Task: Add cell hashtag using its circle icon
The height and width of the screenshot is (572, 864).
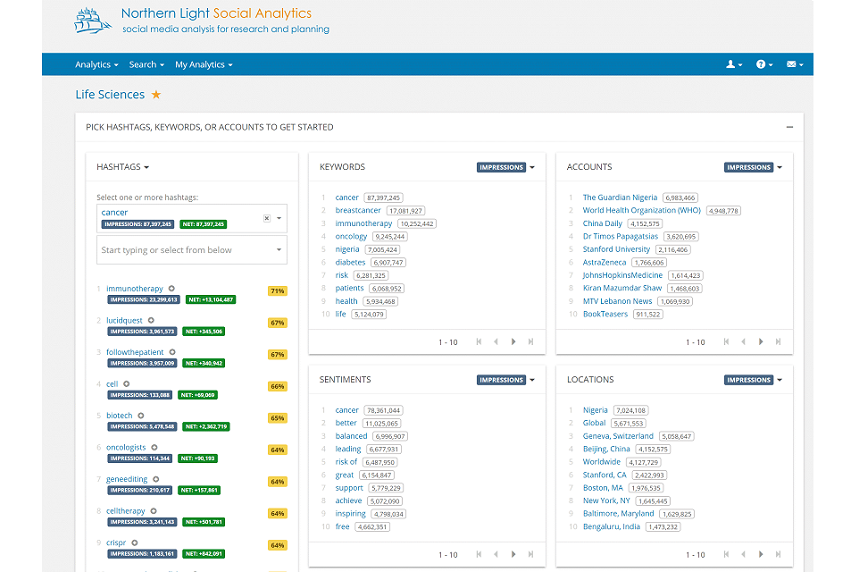Action: point(126,384)
